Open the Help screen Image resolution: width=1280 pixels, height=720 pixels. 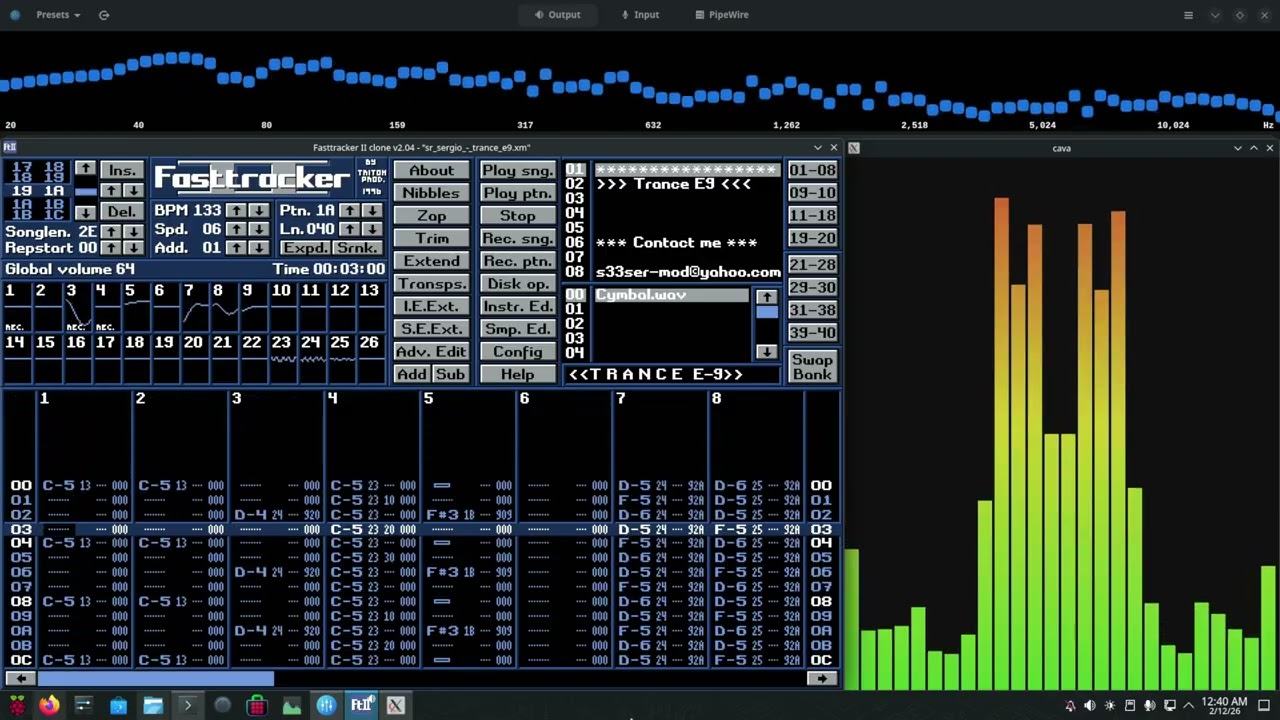pos(518,374)
